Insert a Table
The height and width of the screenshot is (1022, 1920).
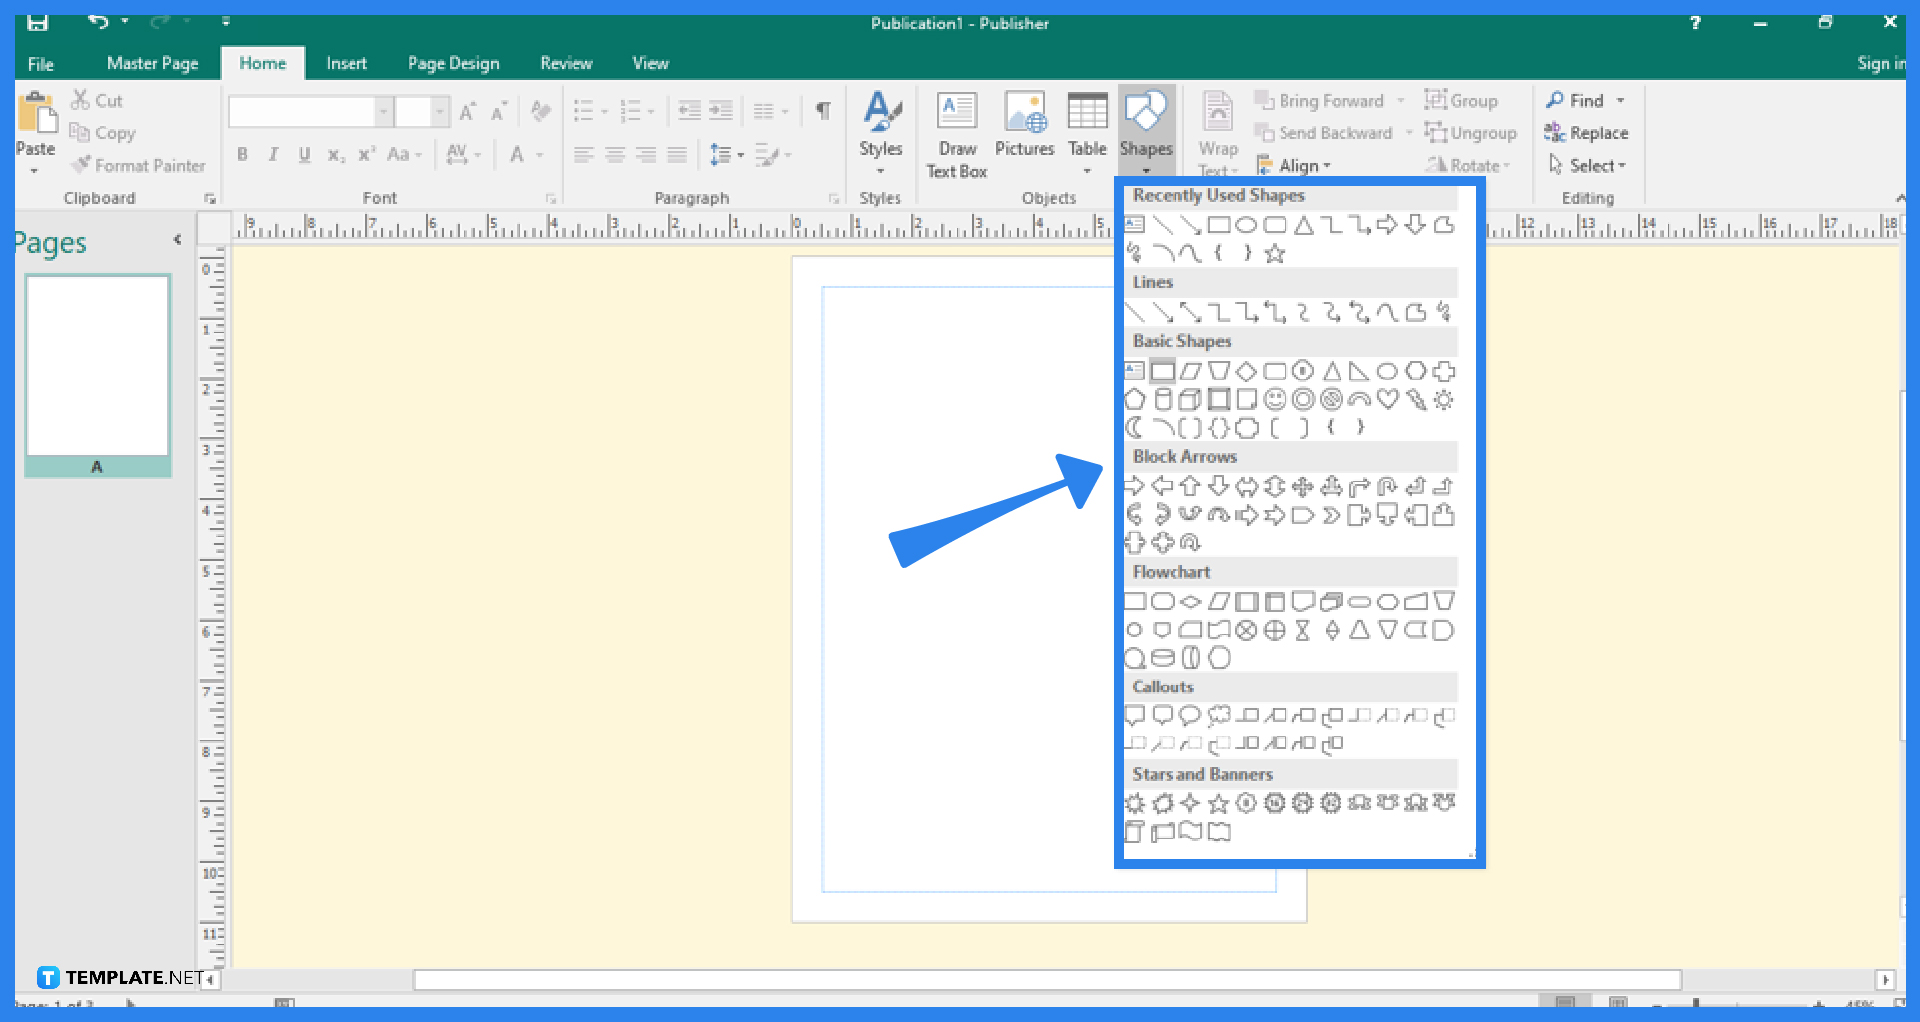click(1087, 131)
